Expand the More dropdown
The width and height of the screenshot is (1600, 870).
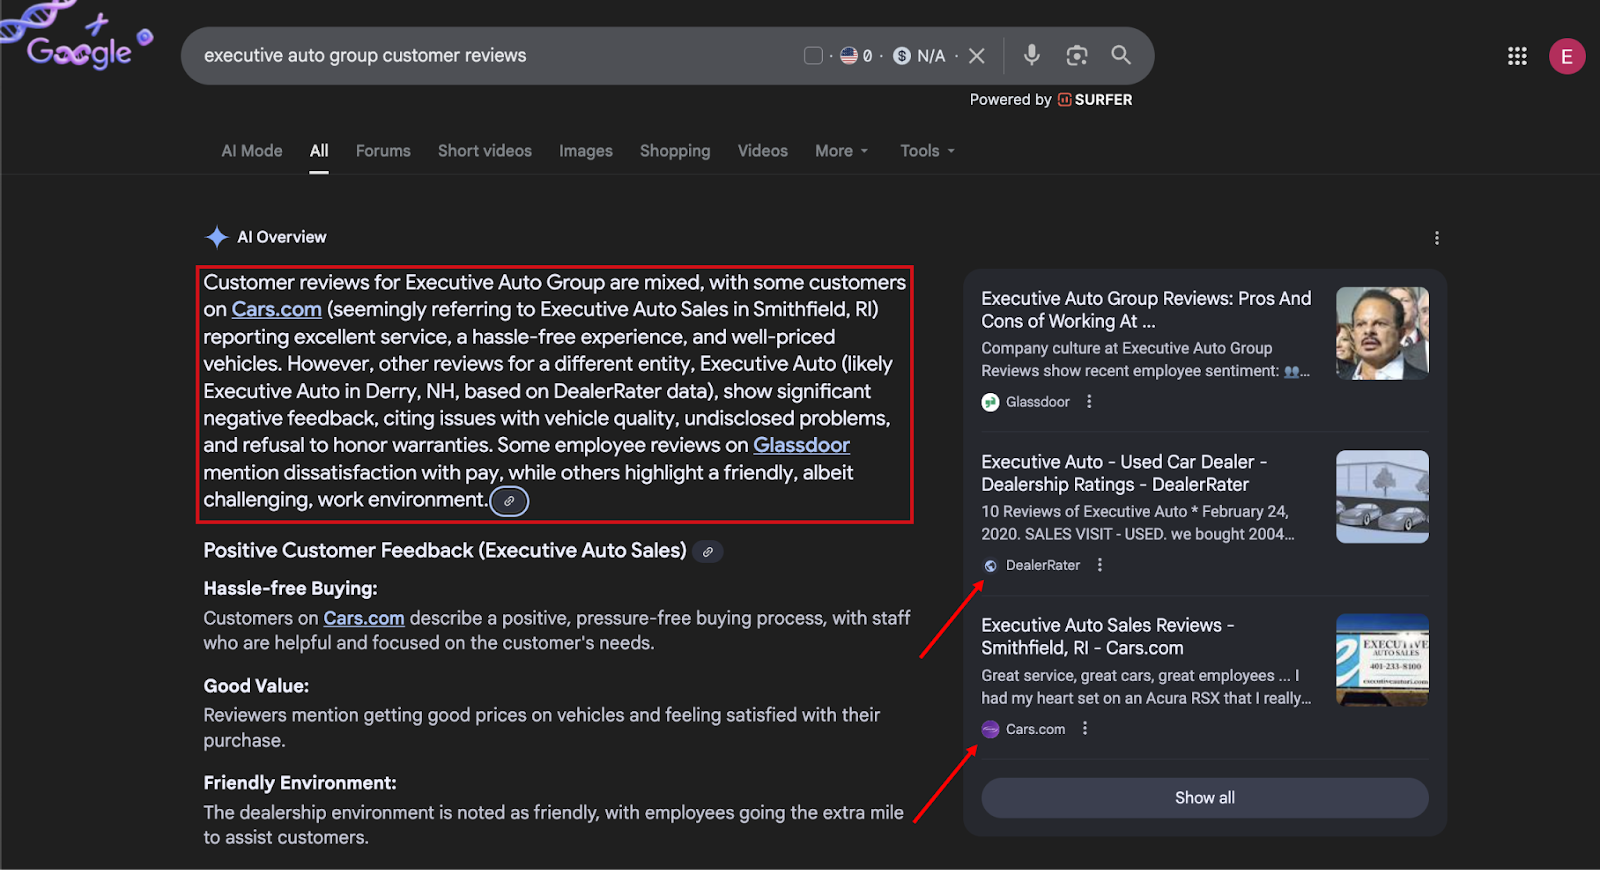[842, 151]
